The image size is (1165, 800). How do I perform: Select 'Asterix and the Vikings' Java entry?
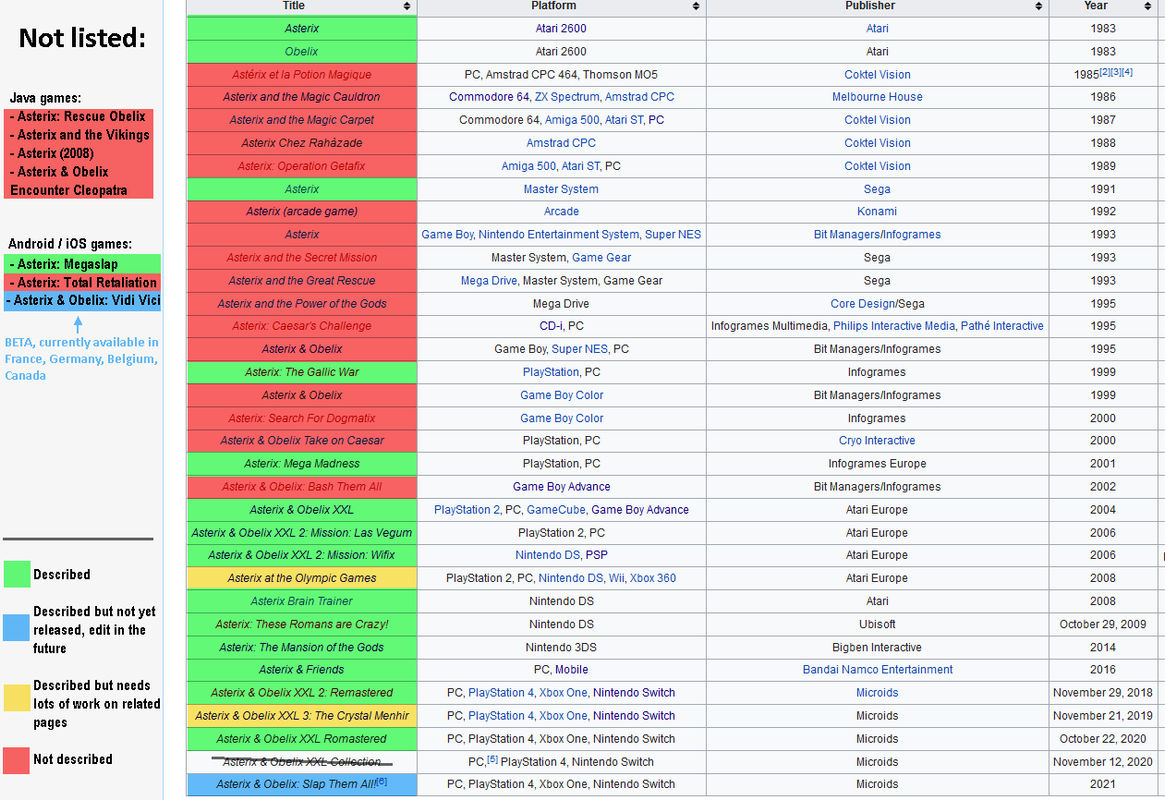(78, 134)
